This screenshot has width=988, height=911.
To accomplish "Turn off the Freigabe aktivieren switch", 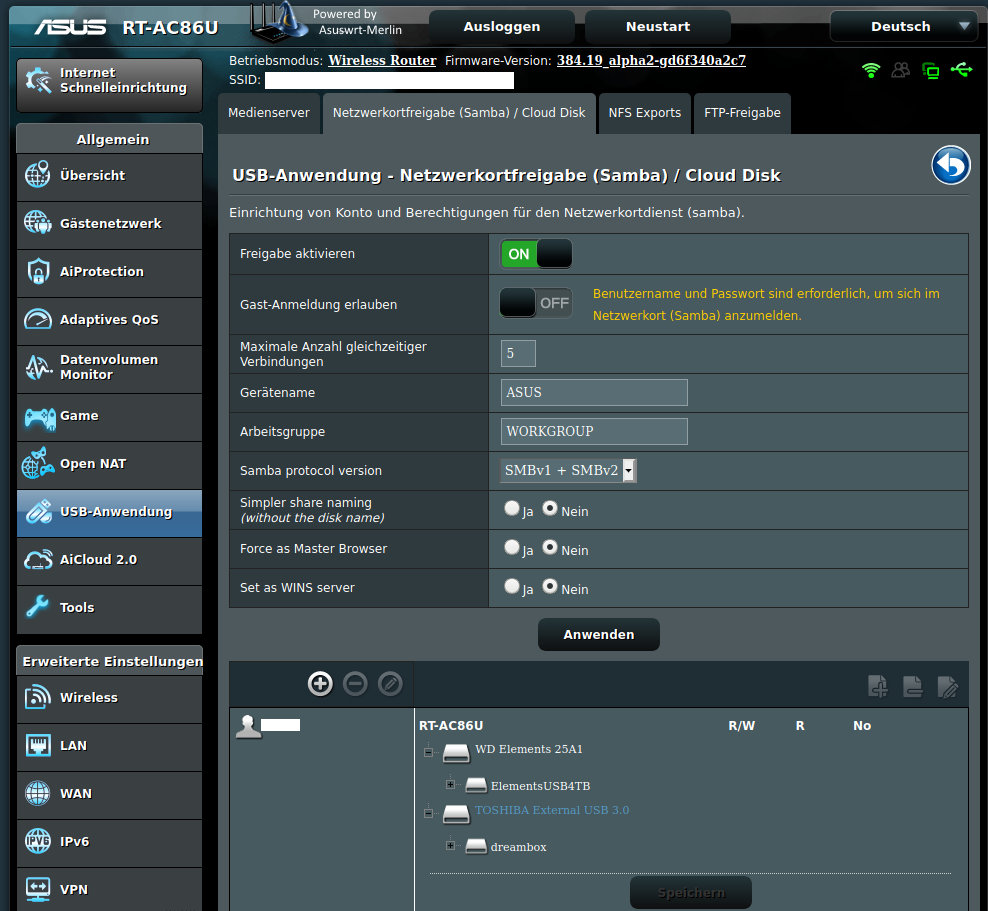I will tap(536, 254).
